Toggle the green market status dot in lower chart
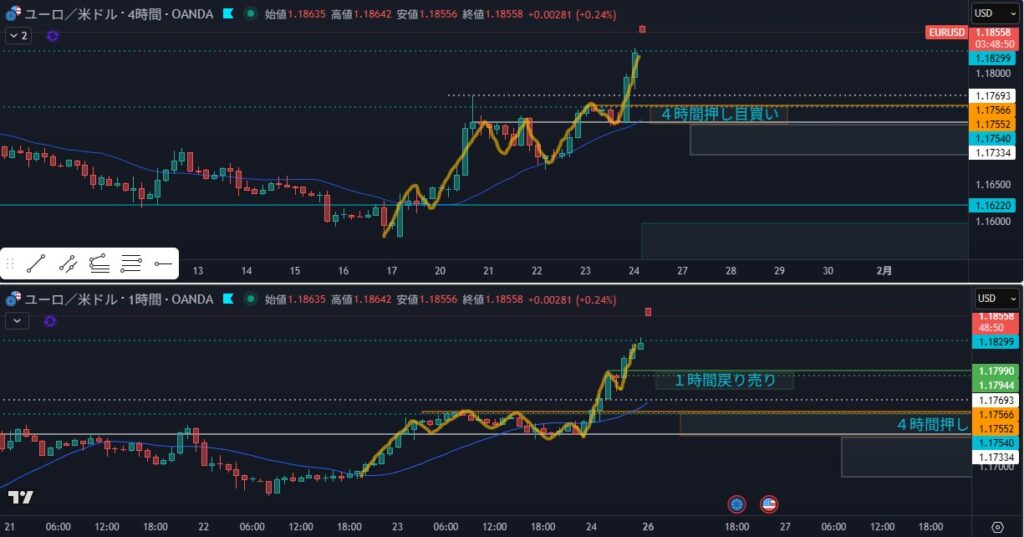 click(x=249, y=299)
